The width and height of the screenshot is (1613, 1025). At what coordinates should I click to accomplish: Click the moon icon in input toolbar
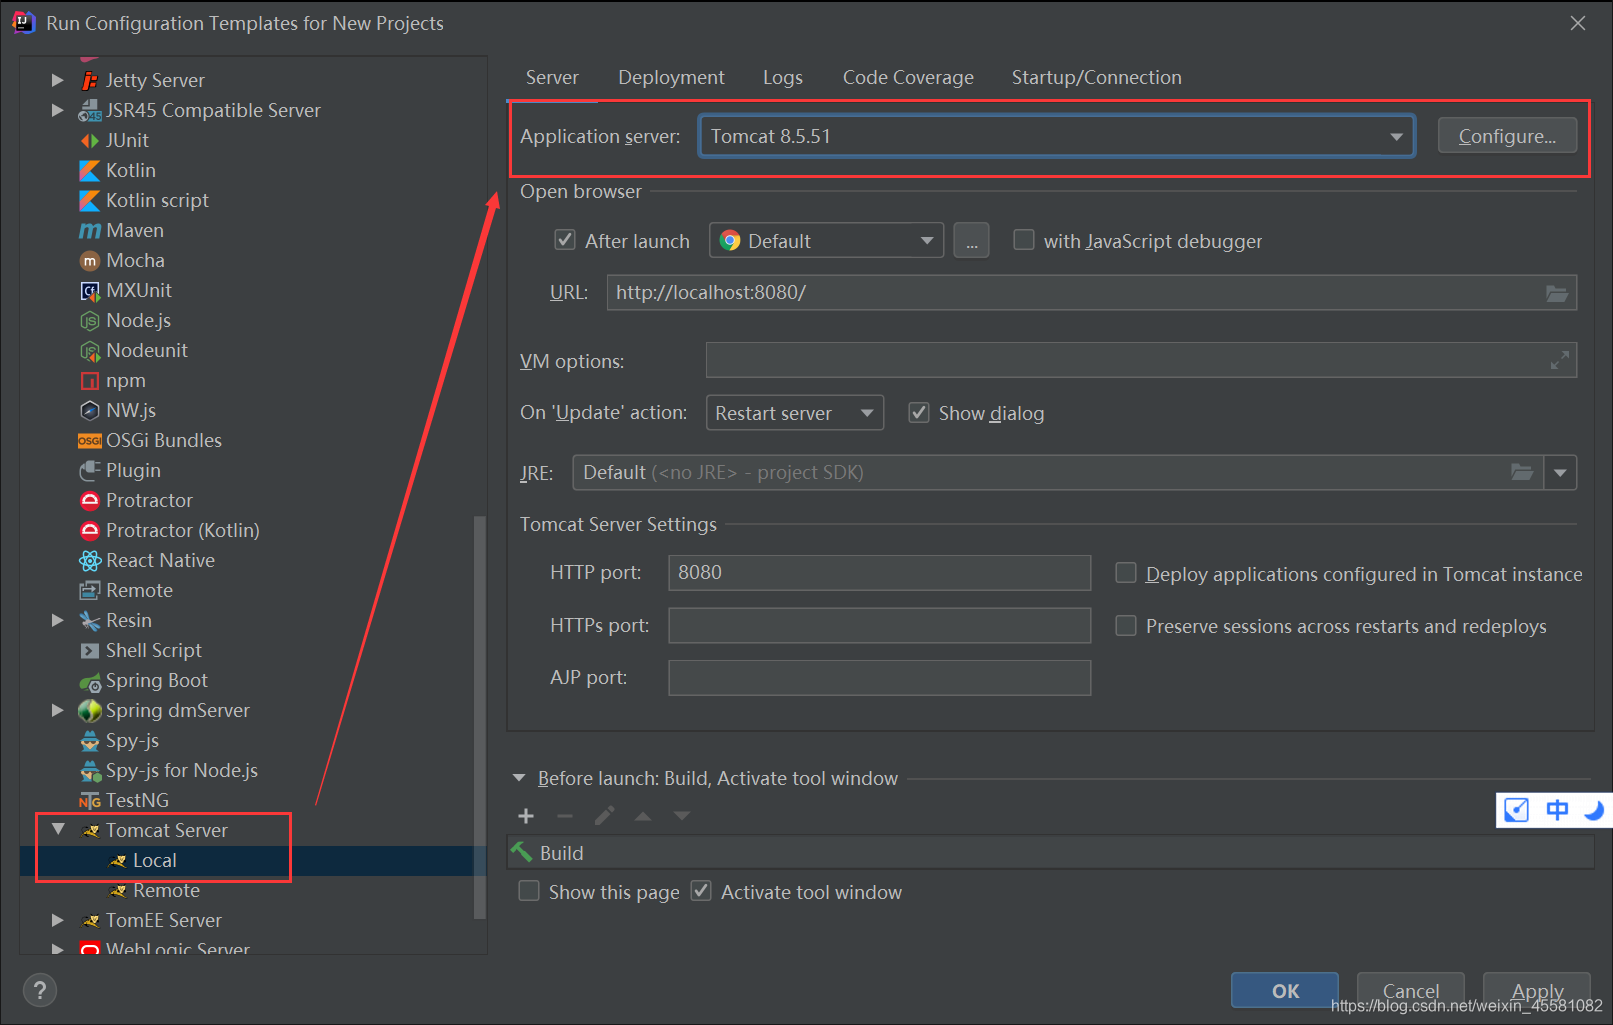(1594, 810)
